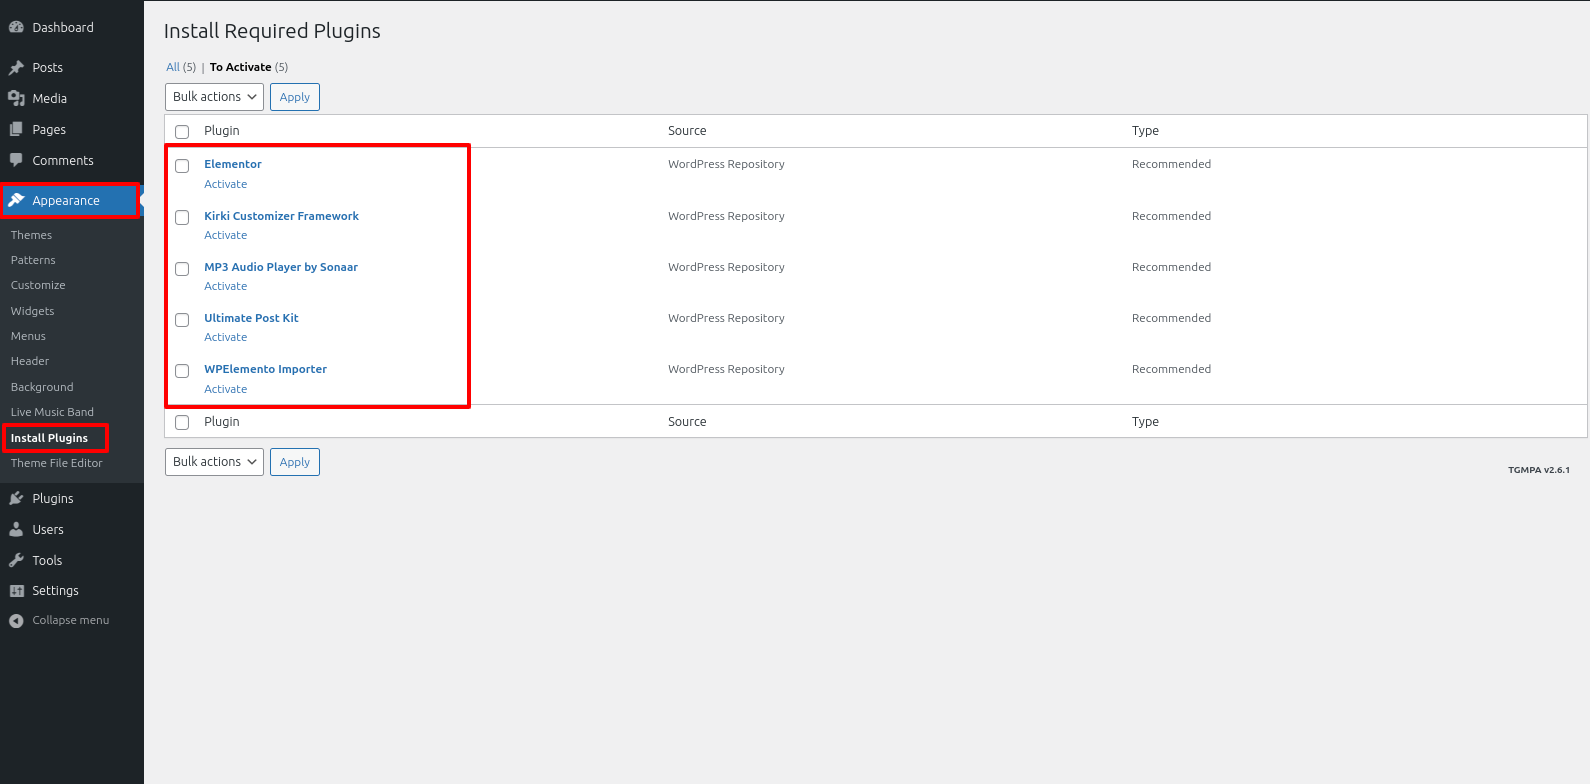The image size is (1590, 784).
Task: Tick the WPElemento Importer checkbox
Action: coord(182,371)
